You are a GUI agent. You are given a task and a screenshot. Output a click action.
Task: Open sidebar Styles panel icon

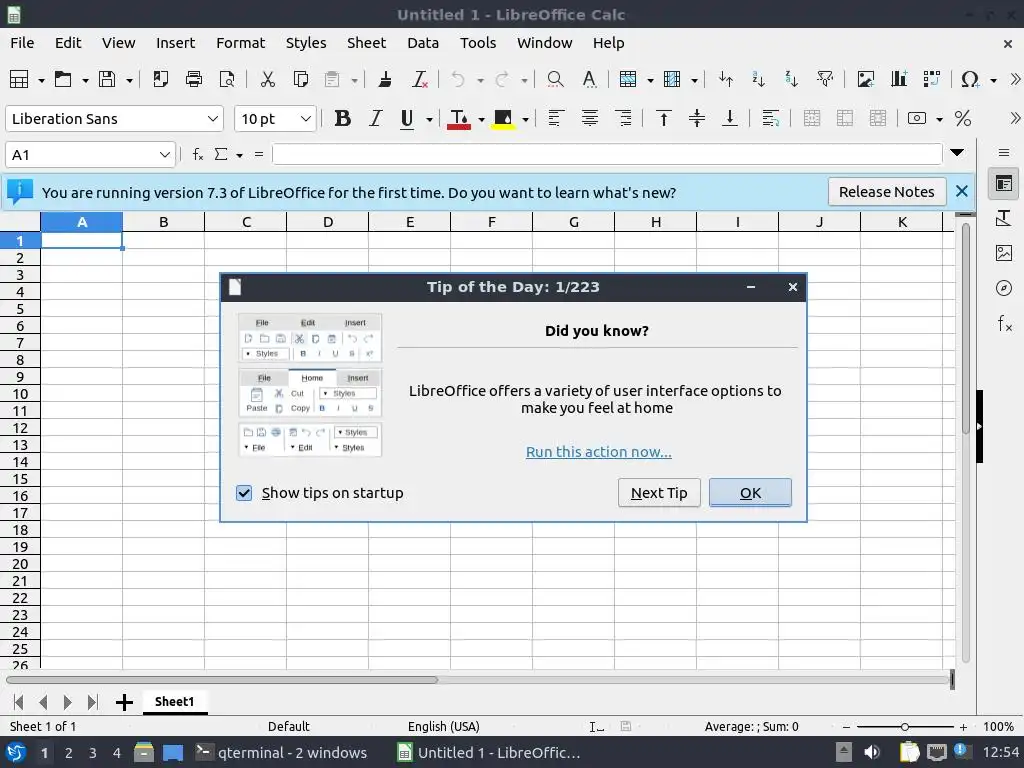coord(1004,218)
